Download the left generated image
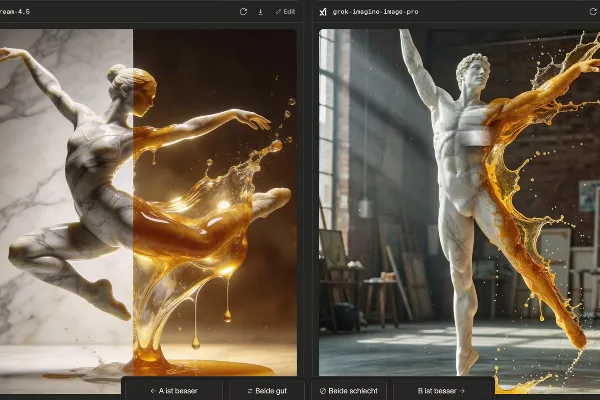This screenshot has height=400, width=600. point(260,12)
